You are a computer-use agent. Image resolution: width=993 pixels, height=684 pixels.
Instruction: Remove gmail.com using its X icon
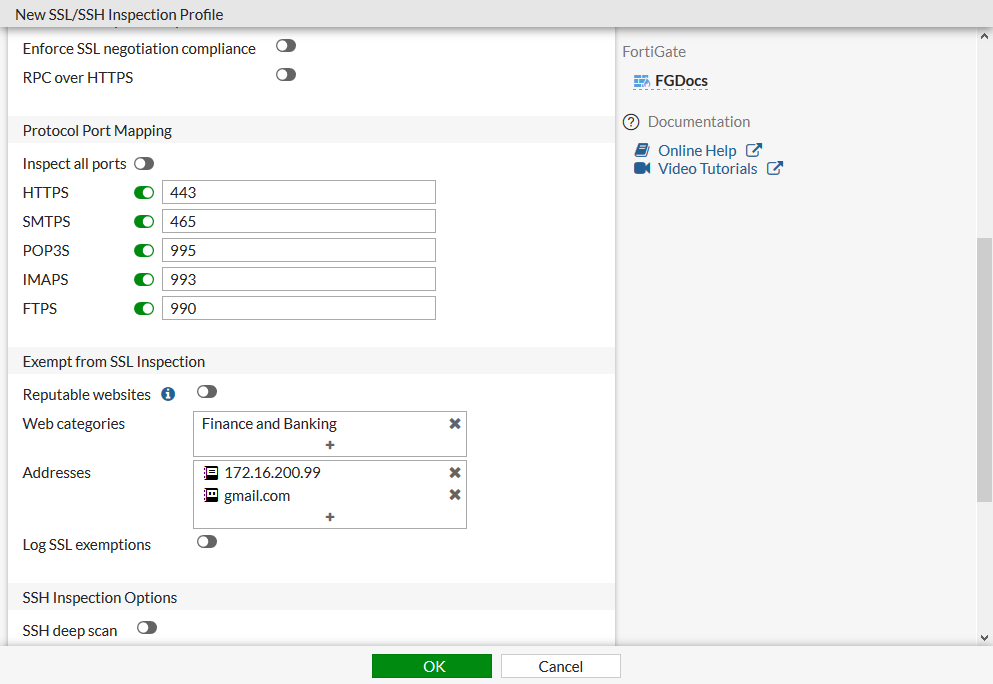click(455, 495)
